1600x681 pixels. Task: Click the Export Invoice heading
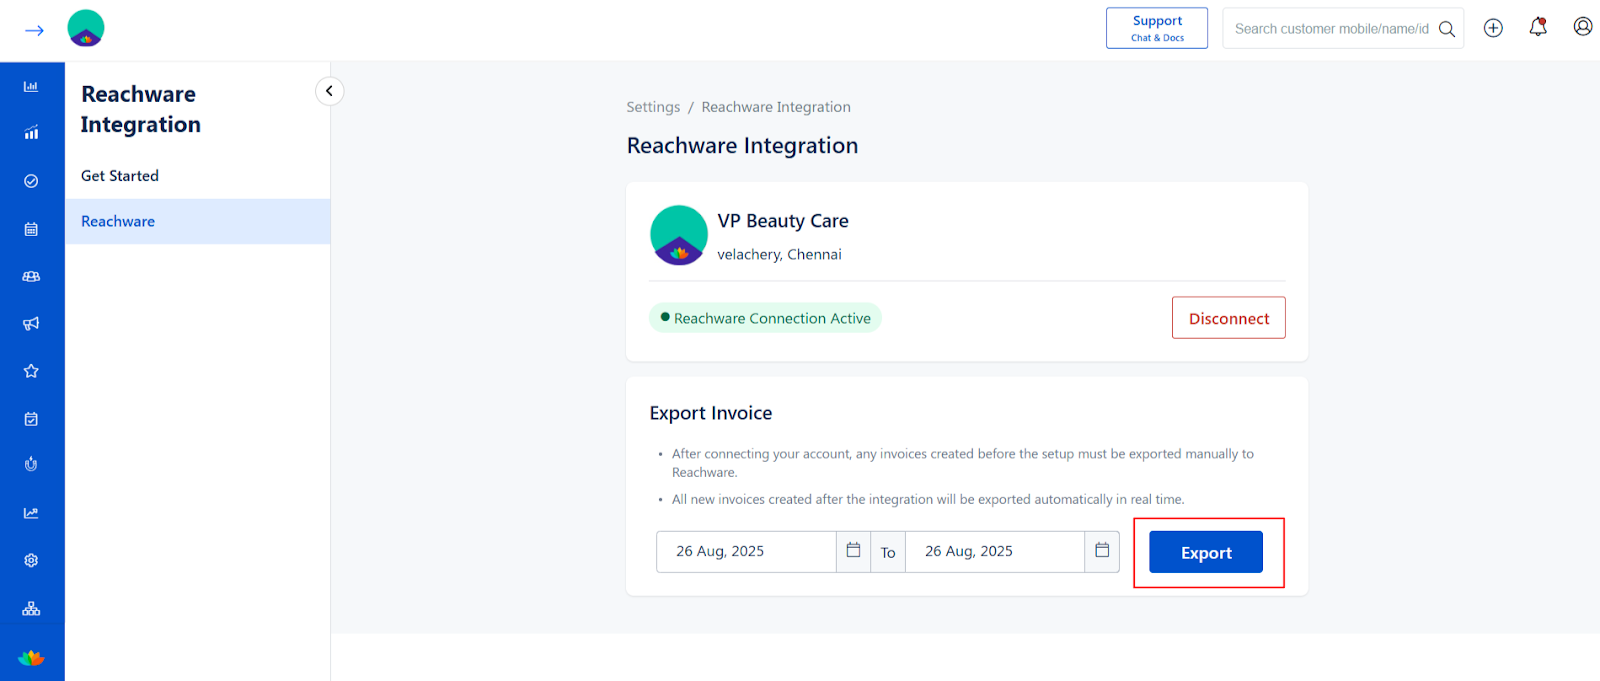coord(711,413)
